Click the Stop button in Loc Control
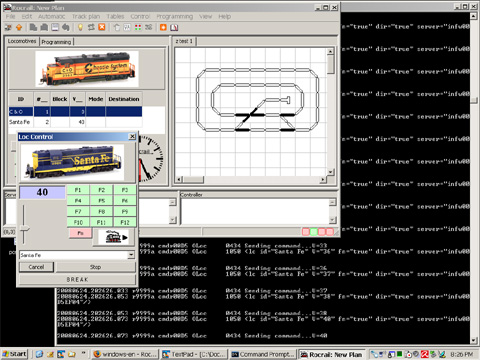This screenshot has width=480, height=360. 95,267
